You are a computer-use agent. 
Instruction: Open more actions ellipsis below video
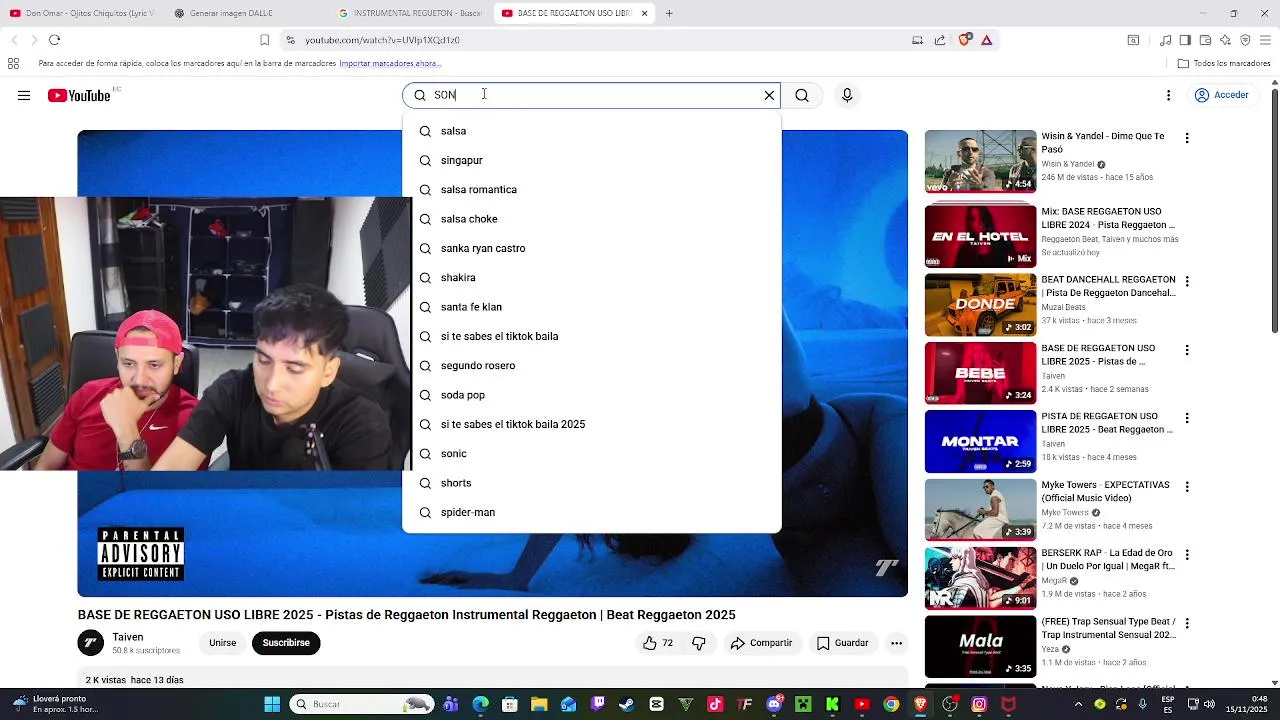click(897, 643)
